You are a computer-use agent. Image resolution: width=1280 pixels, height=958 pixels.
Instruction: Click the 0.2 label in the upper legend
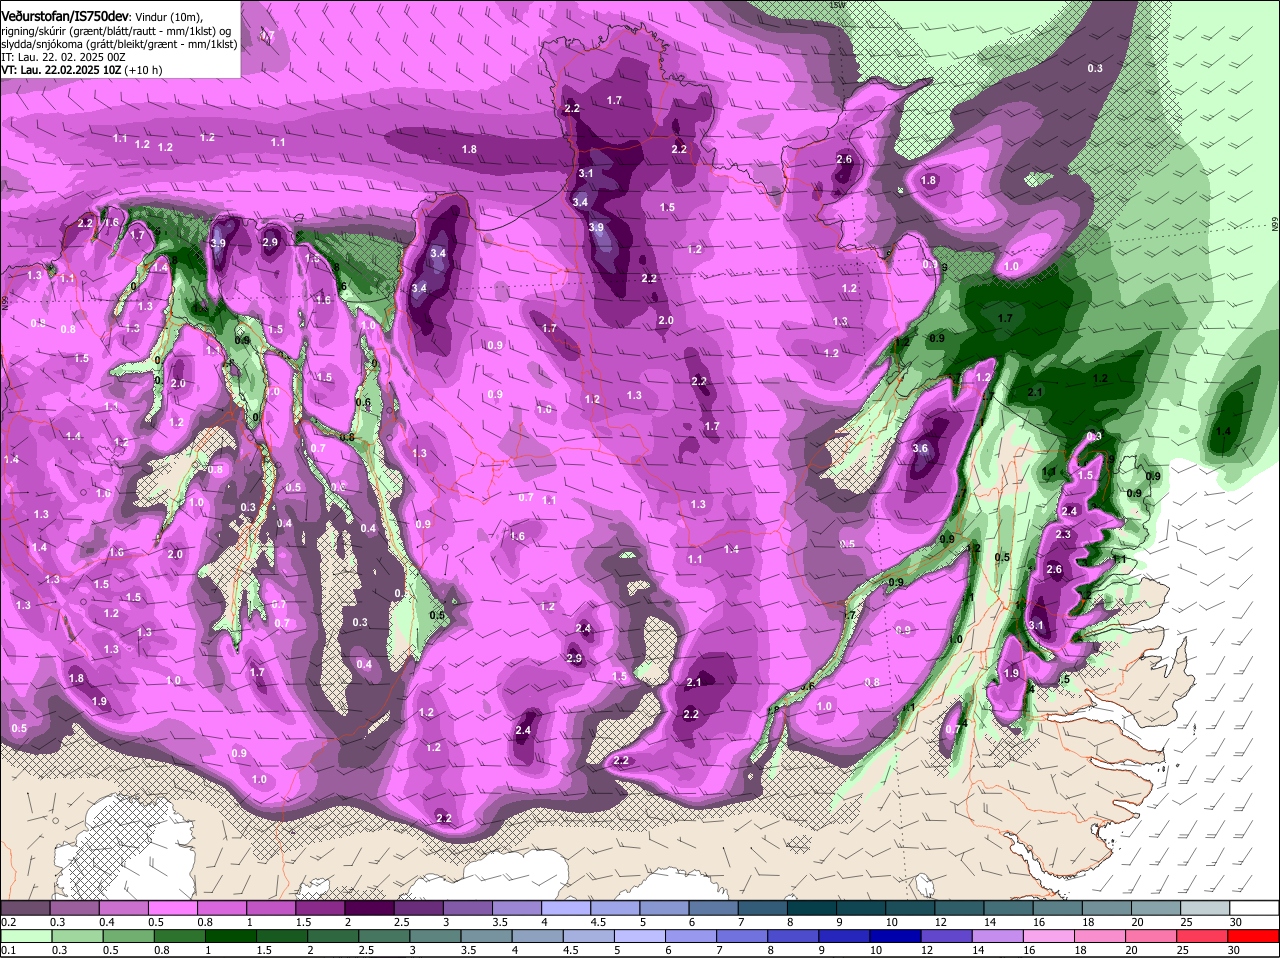coord(8,921)
